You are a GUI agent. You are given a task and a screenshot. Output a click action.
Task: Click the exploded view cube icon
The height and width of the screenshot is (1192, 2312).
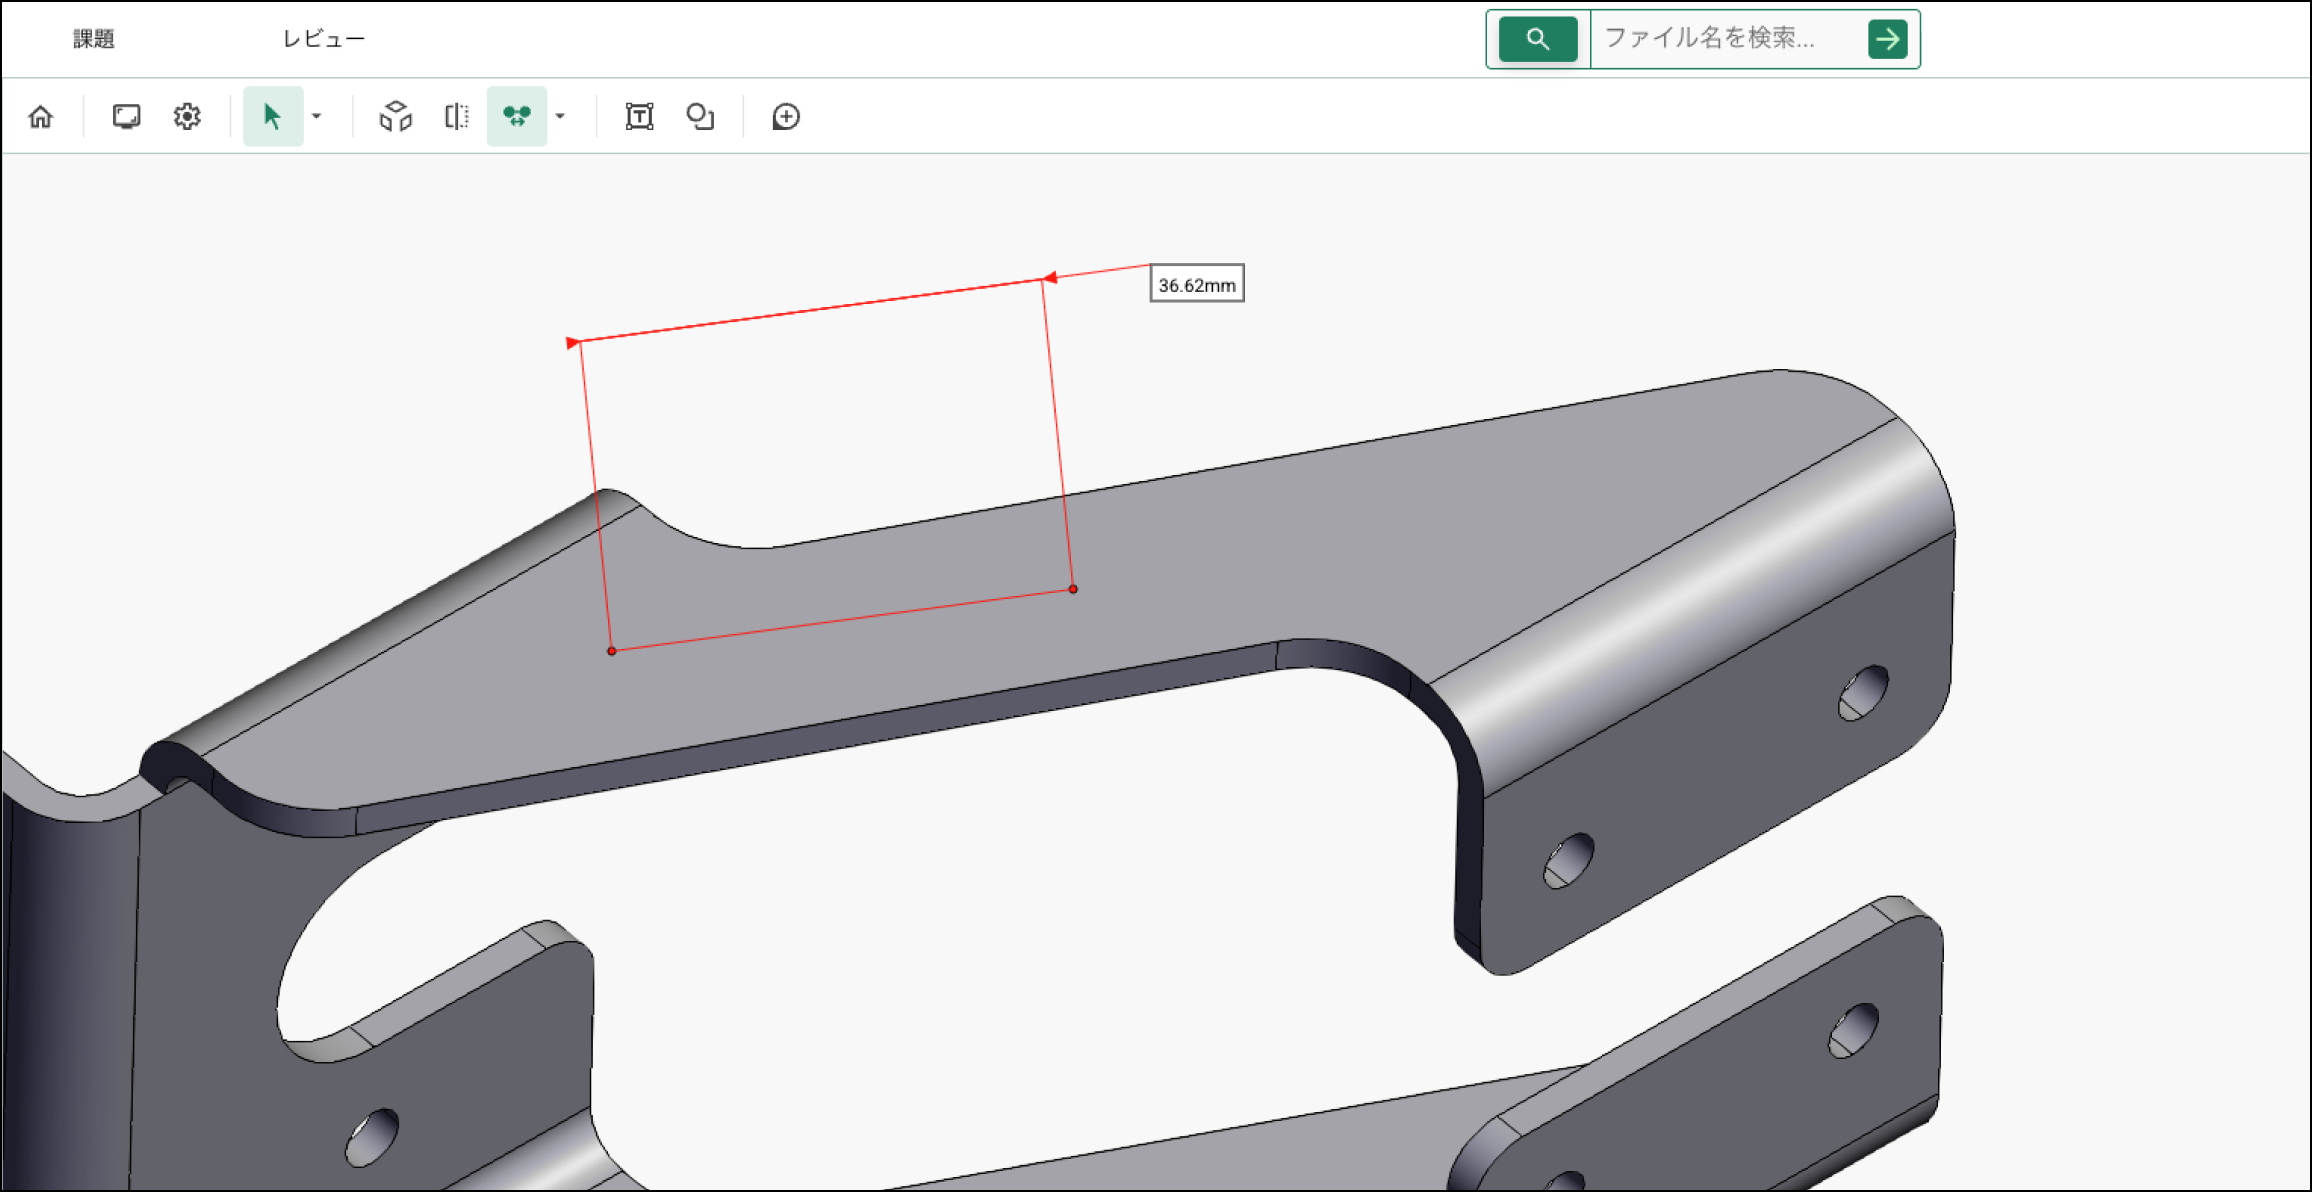[395, 117]
